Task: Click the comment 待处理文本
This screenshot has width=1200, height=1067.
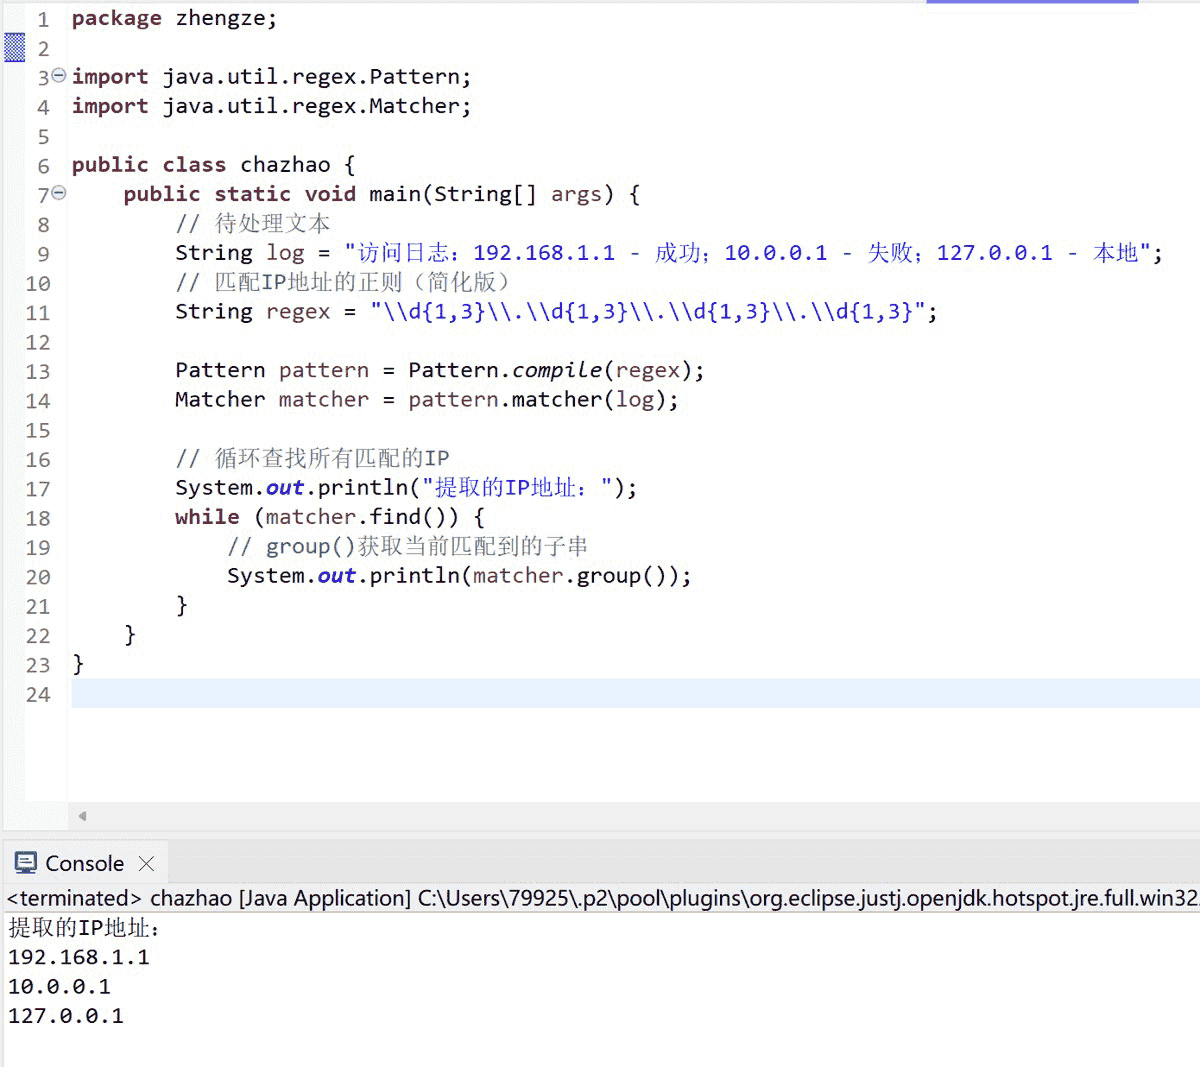Action: (x=252, y=223)
